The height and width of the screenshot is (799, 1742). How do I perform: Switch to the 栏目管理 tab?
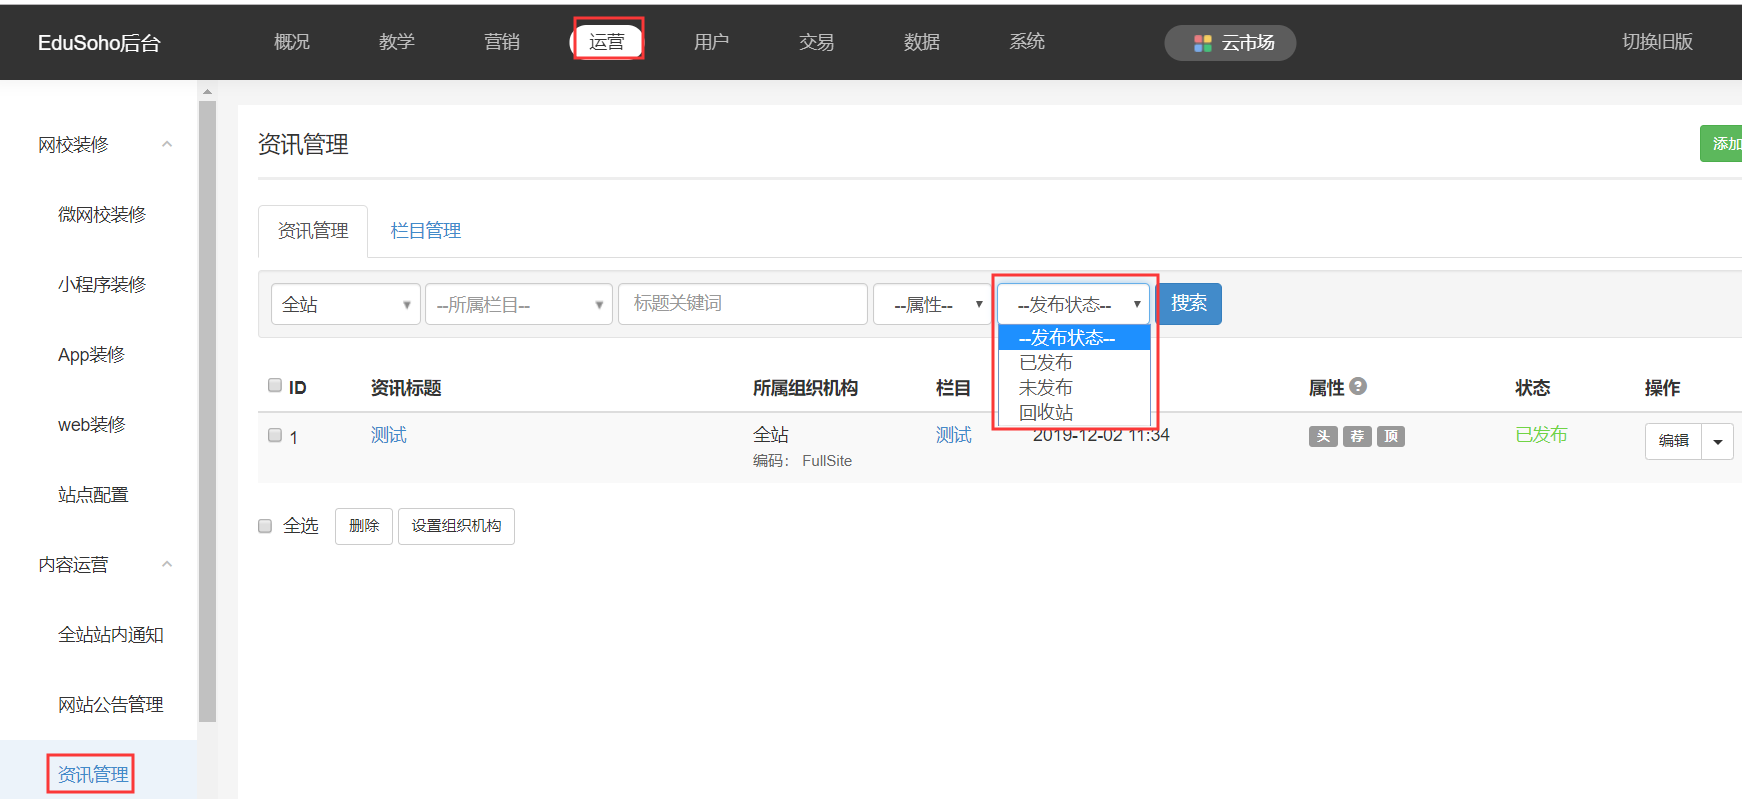[x=425, y=231]
